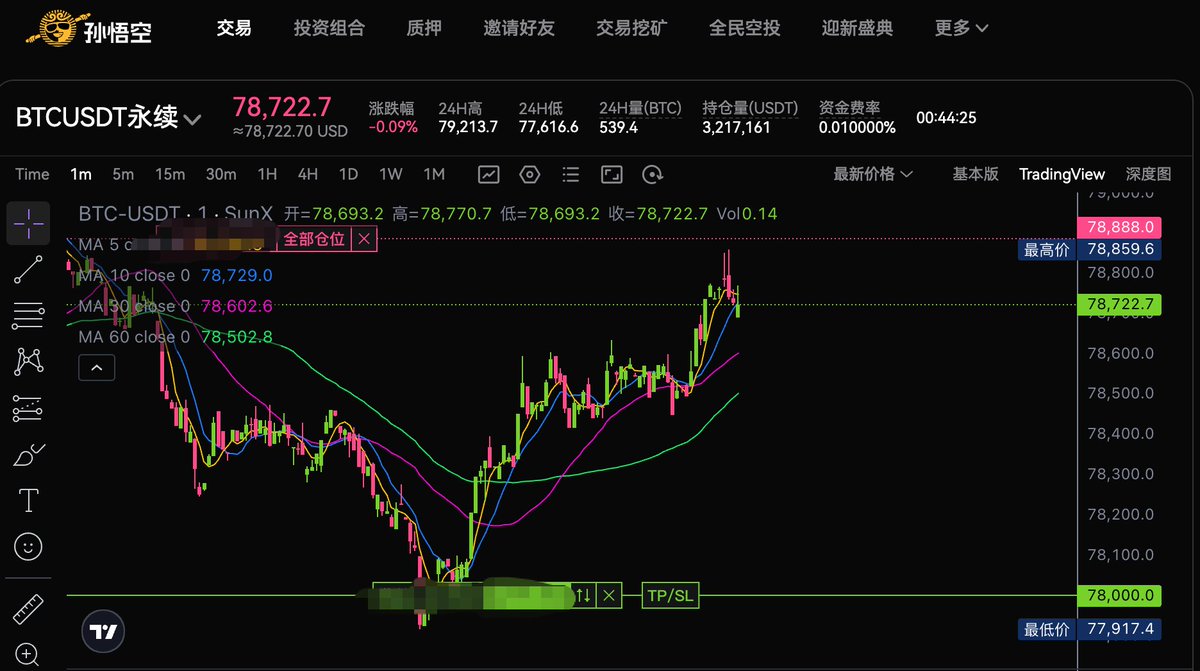Open the emoji icons tool
Viewport: 1200px width, 671px height.
tap(28, 546)
